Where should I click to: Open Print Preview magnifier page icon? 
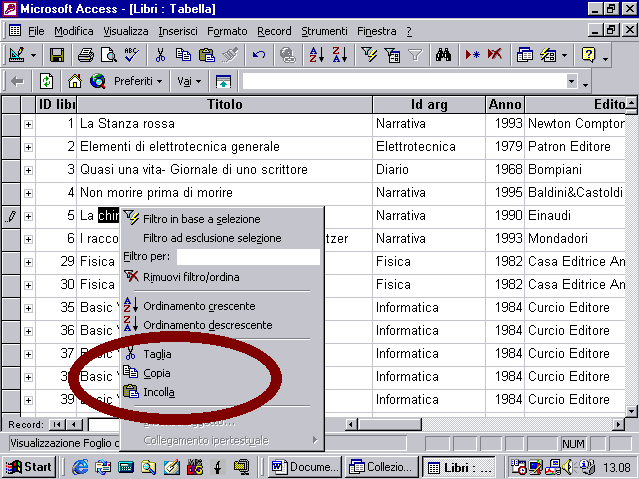109,55
